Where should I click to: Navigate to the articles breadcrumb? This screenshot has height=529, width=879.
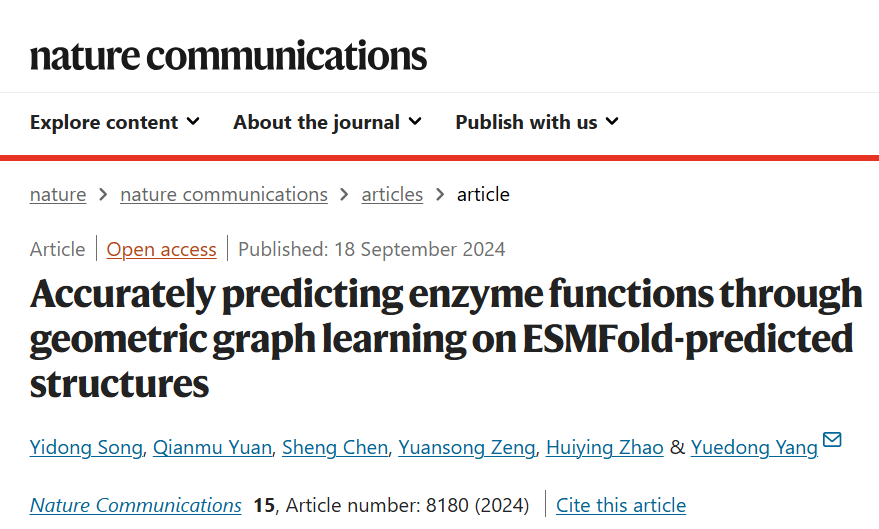392,194
